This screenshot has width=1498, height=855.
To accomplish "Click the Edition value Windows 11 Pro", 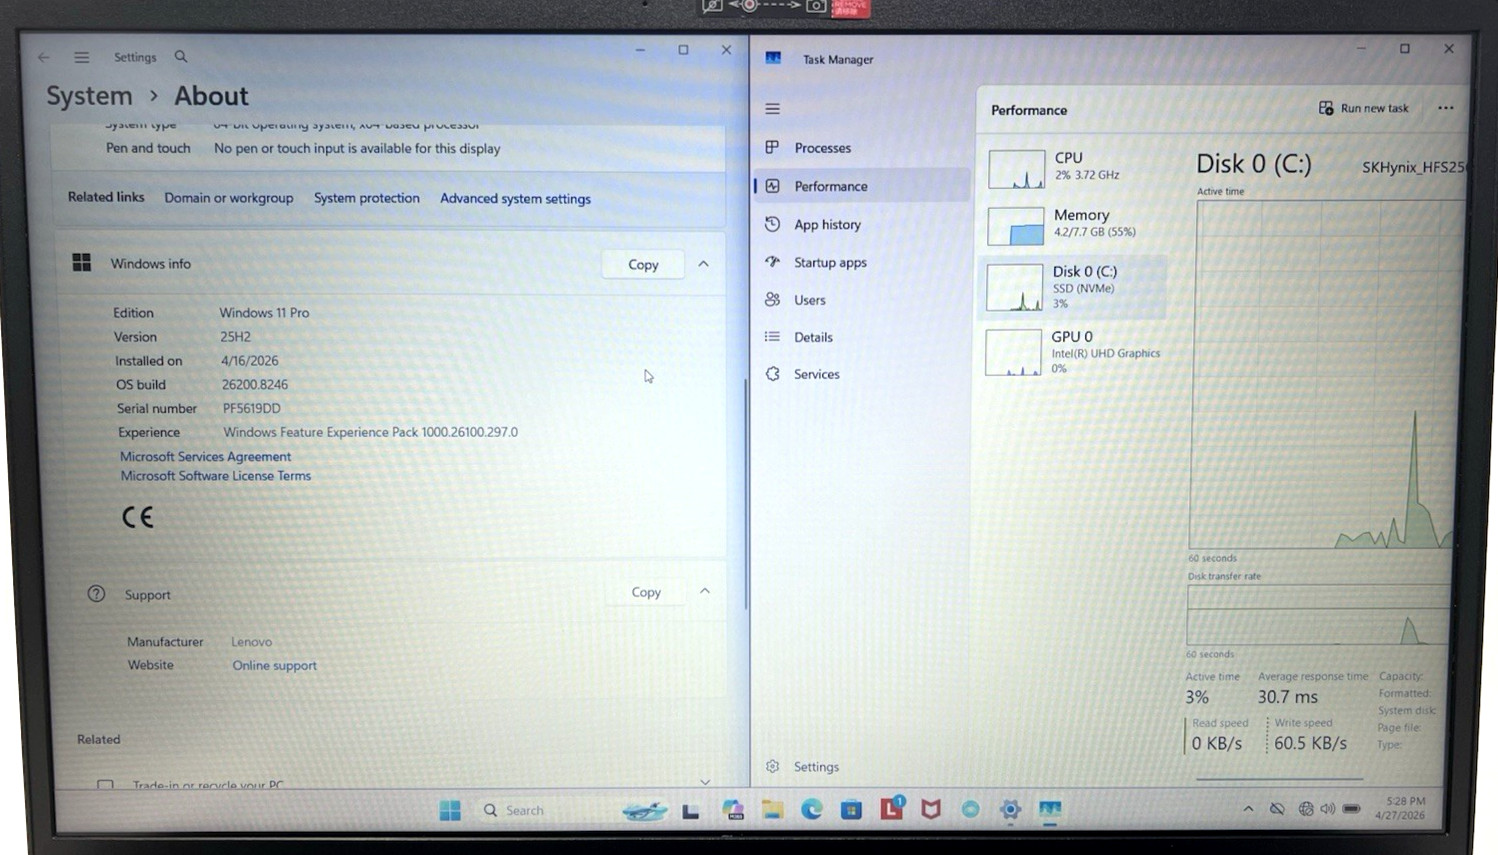I will [264, 313].
